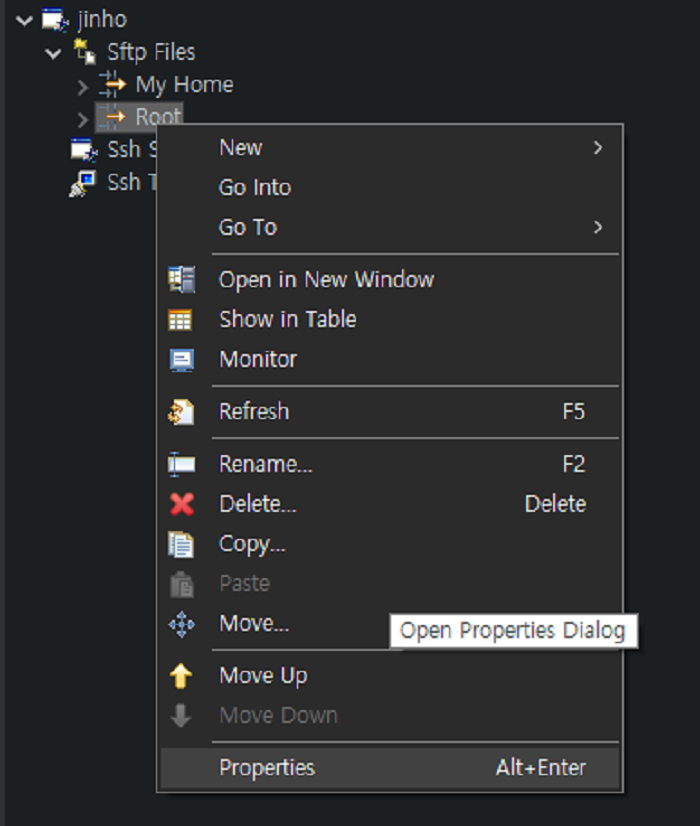This screenshot has height=826, width=700.
Task: Click the Move arrows icon
Action: tap(181, 625)
